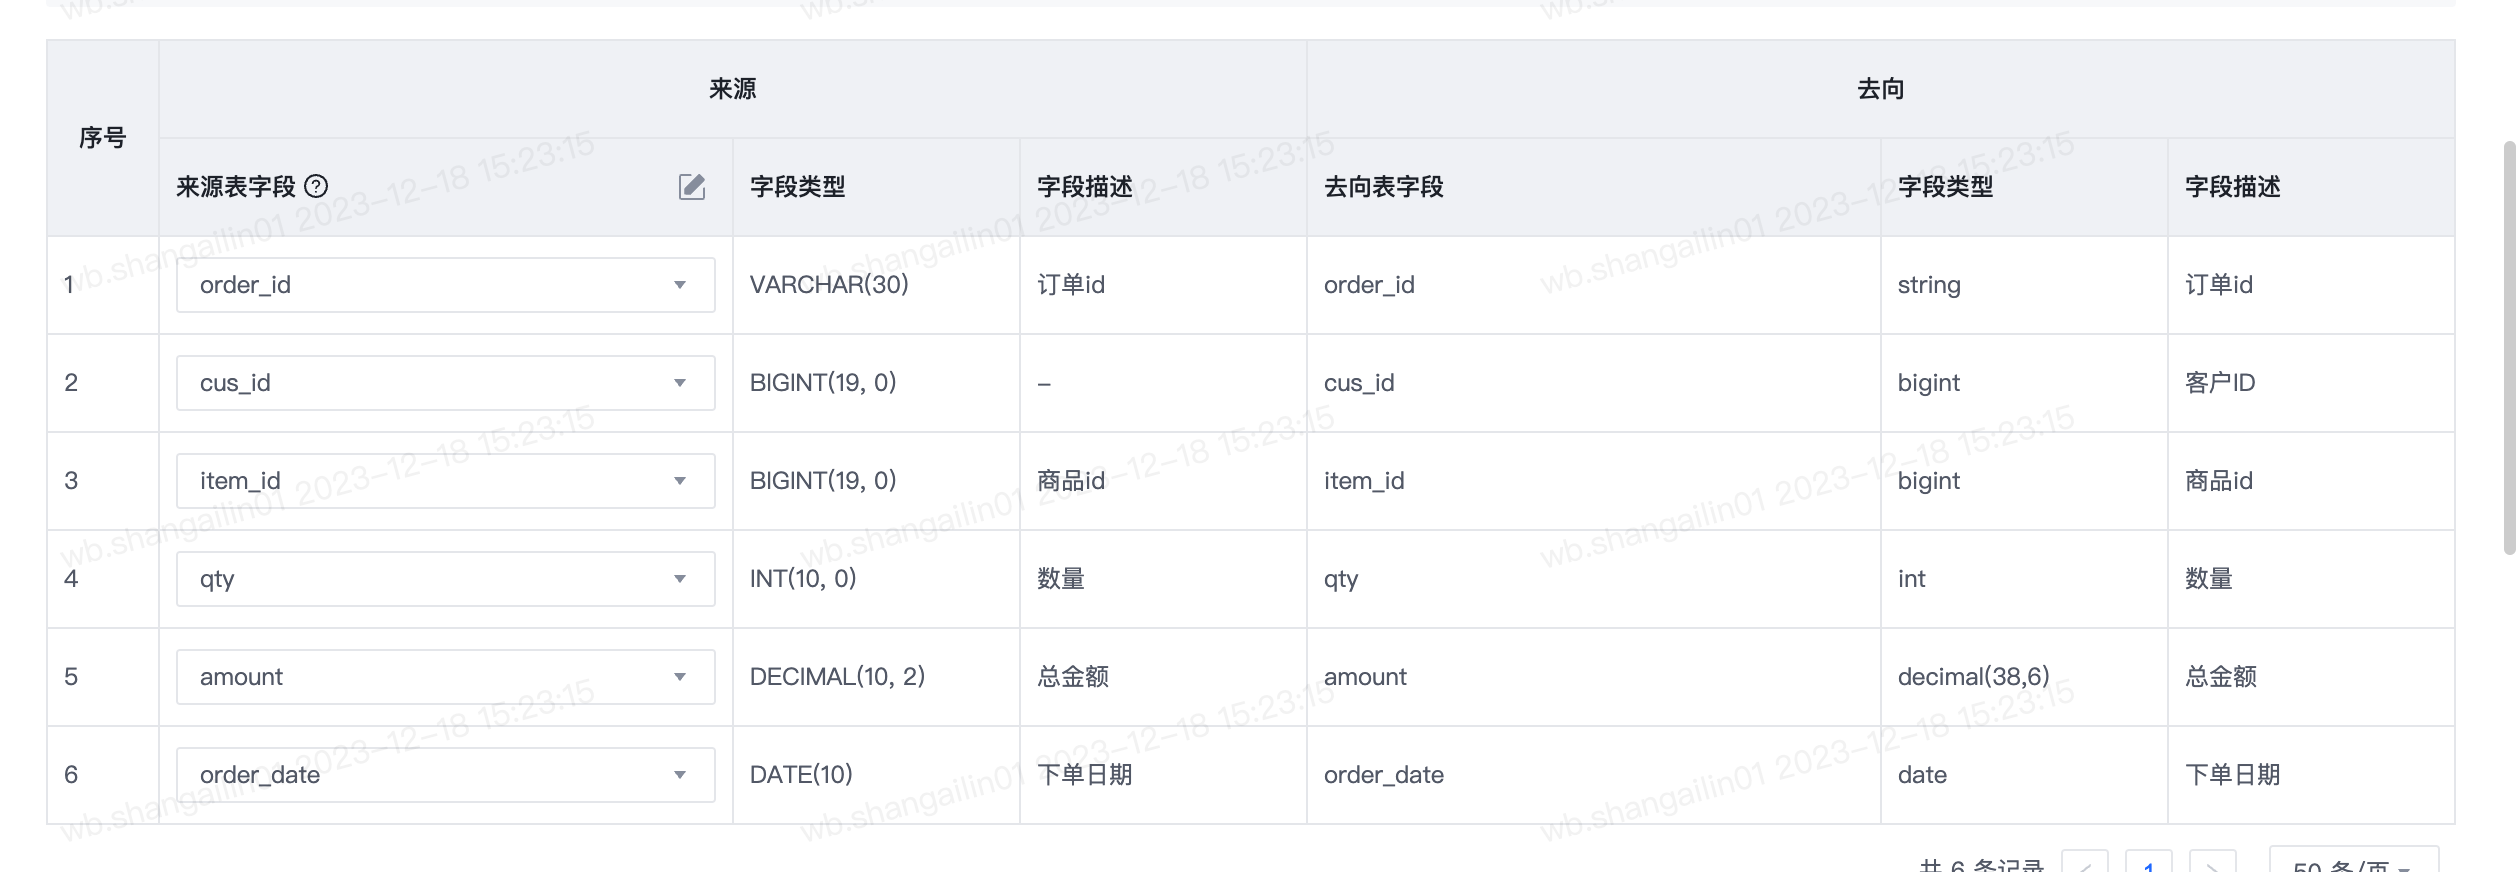Select page 1 in pagination

(x=2149, y=862)
